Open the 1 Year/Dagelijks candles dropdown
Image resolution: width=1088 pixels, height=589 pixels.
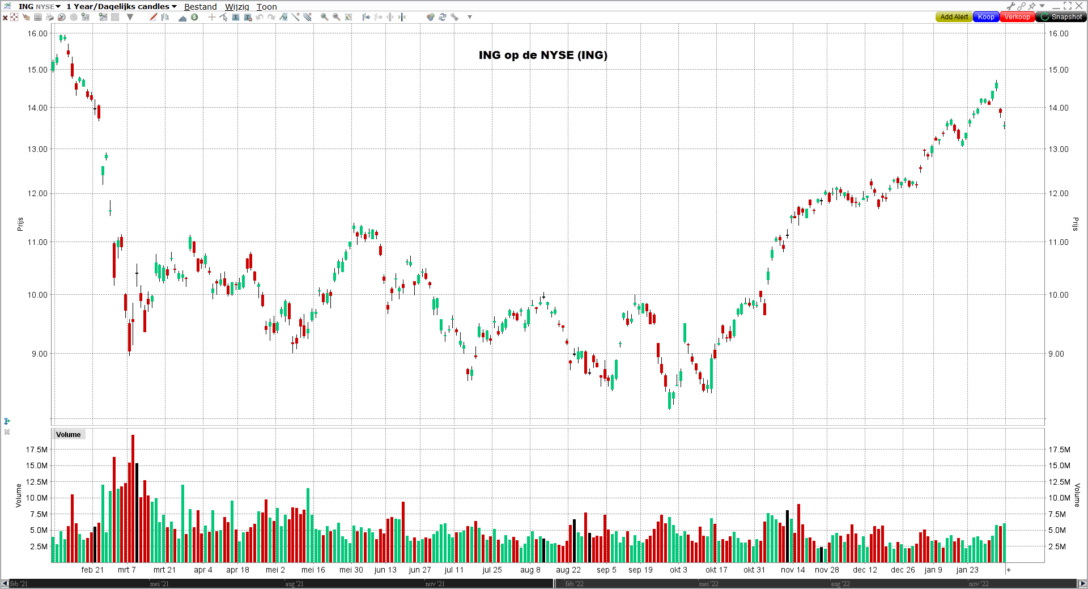pos(121,6)
